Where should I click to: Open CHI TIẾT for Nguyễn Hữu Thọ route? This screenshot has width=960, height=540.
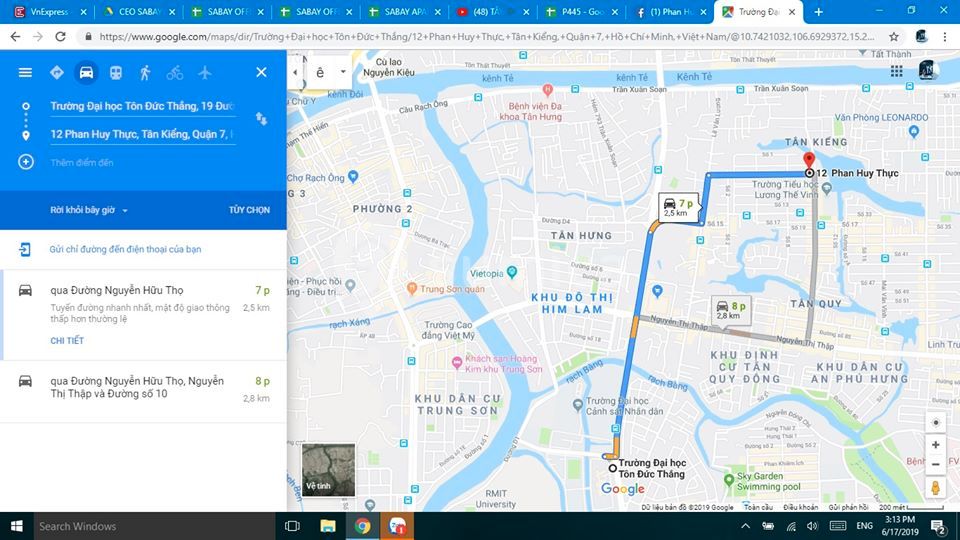(x=67, y=341)
